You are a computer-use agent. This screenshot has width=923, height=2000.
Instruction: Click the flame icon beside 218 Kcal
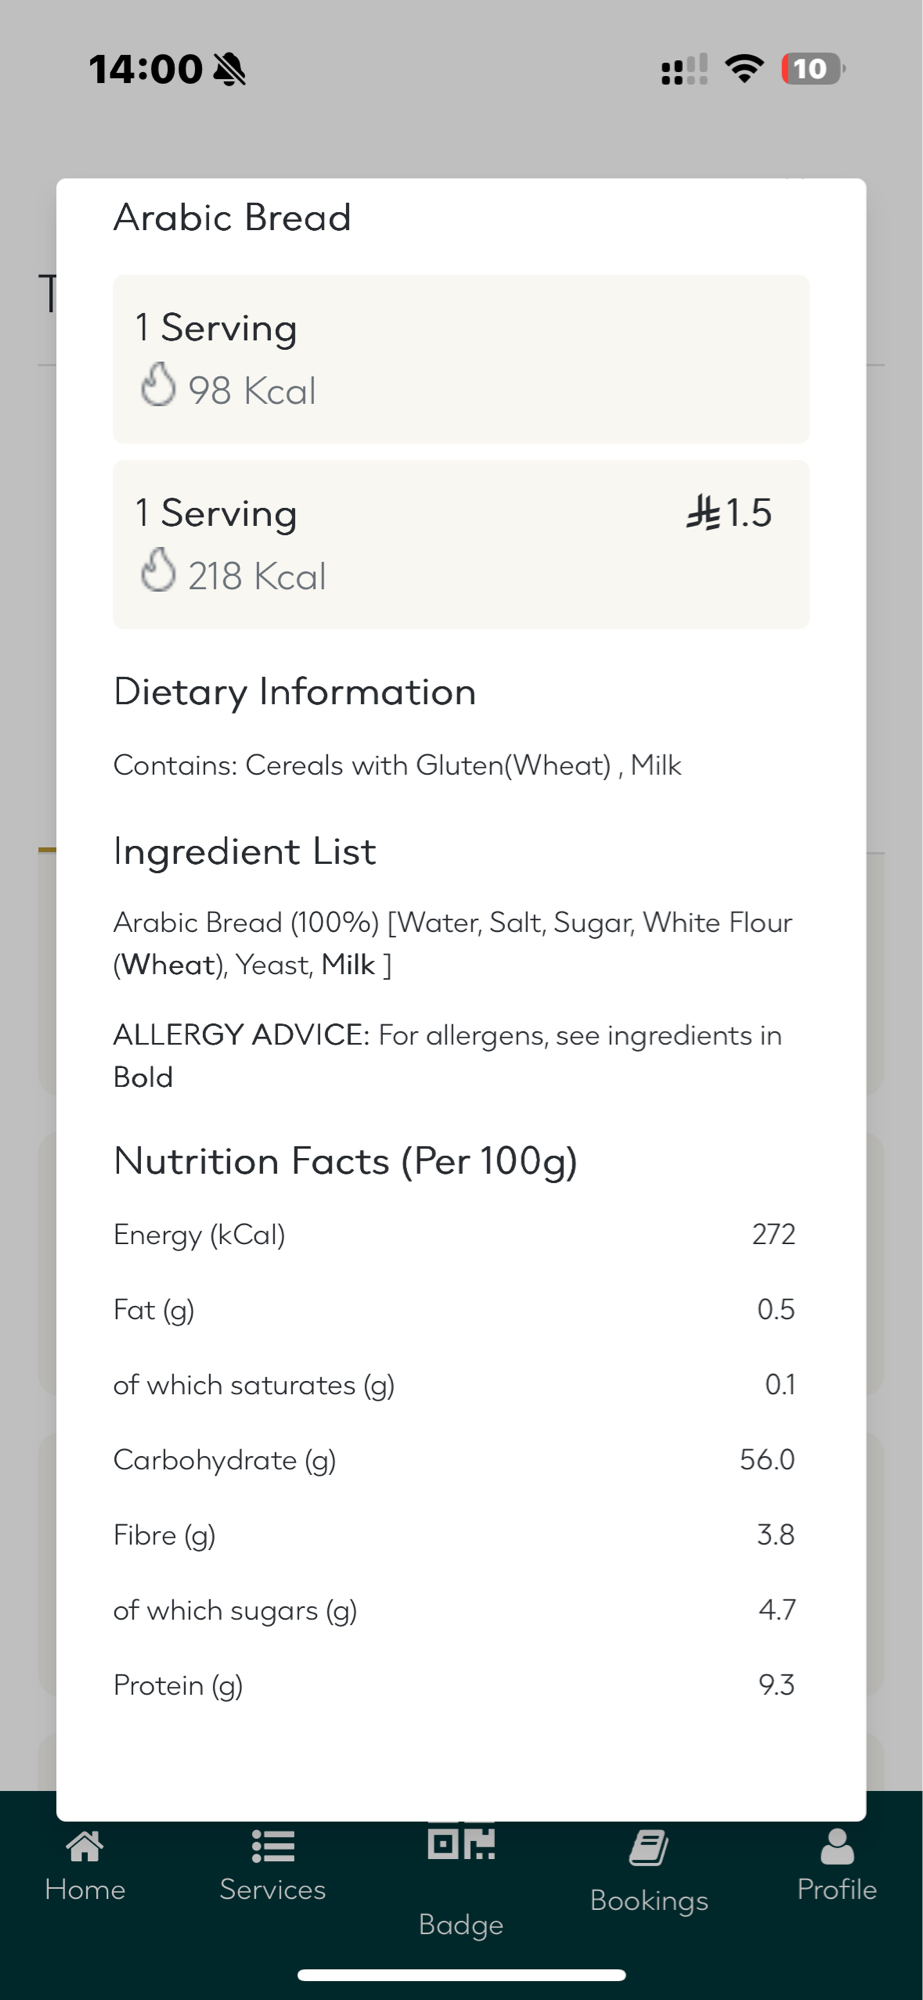[158, 571]
